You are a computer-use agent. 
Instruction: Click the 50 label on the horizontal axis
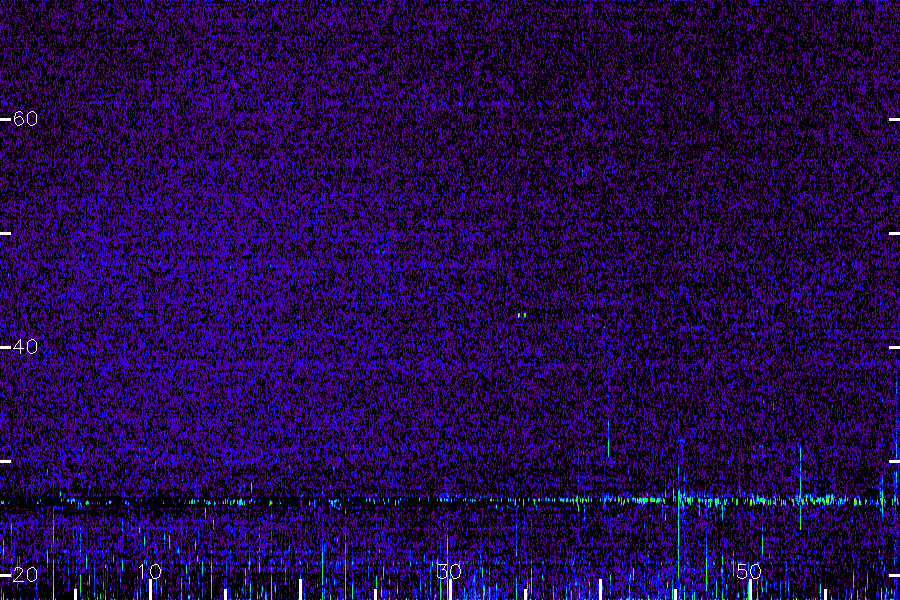[749, 571]
